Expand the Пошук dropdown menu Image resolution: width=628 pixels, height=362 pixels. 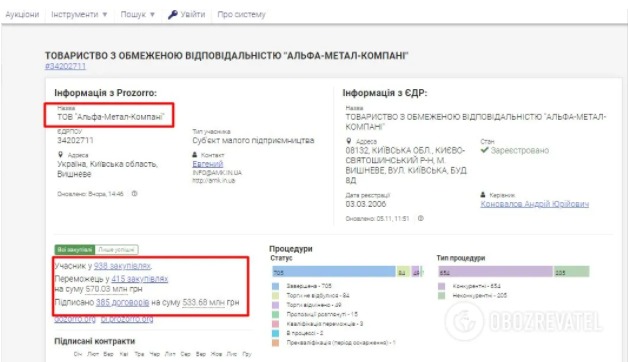click(x=137, y=14)
